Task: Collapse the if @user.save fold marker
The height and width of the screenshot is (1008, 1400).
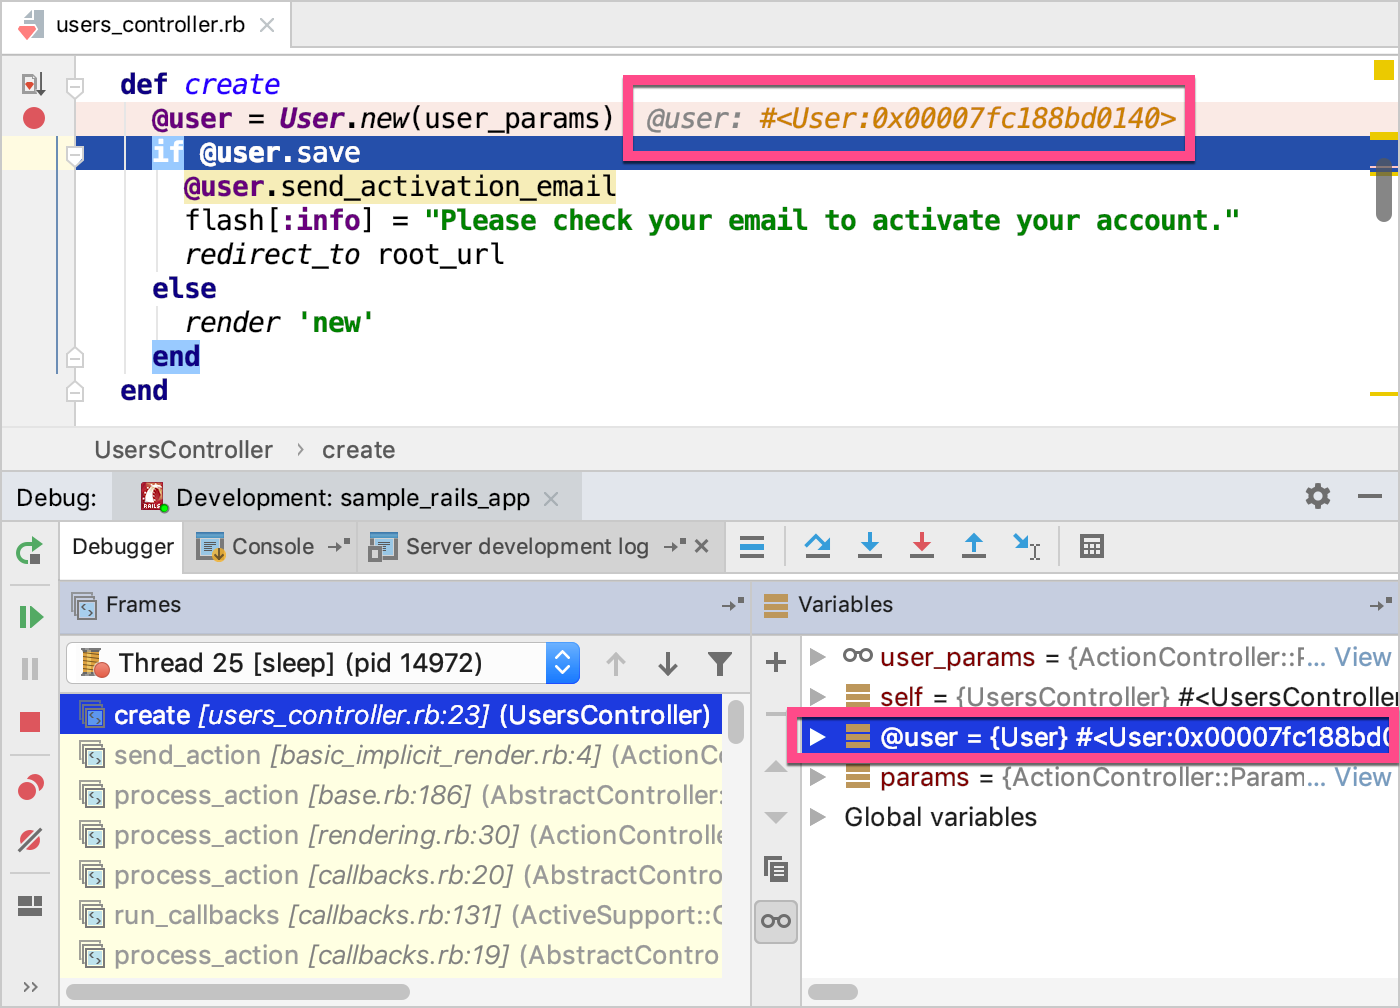Action: 75,155
